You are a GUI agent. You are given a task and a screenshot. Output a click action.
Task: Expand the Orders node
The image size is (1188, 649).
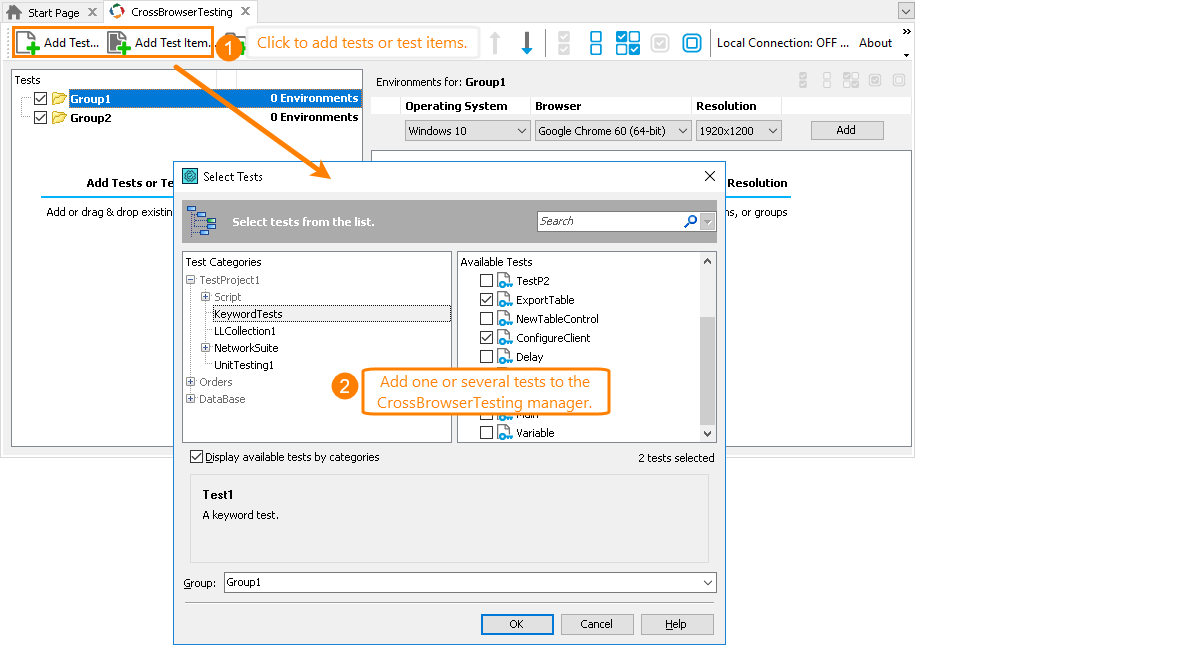click(191, 382)
